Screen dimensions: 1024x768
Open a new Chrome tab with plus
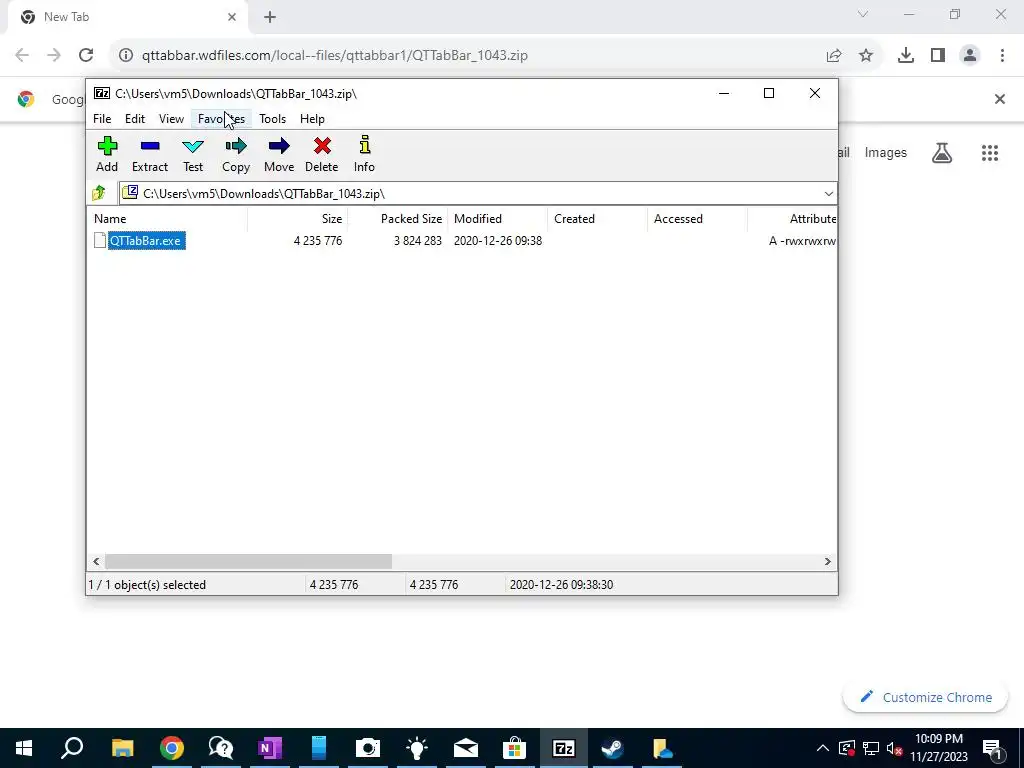[x=270, y=18]
